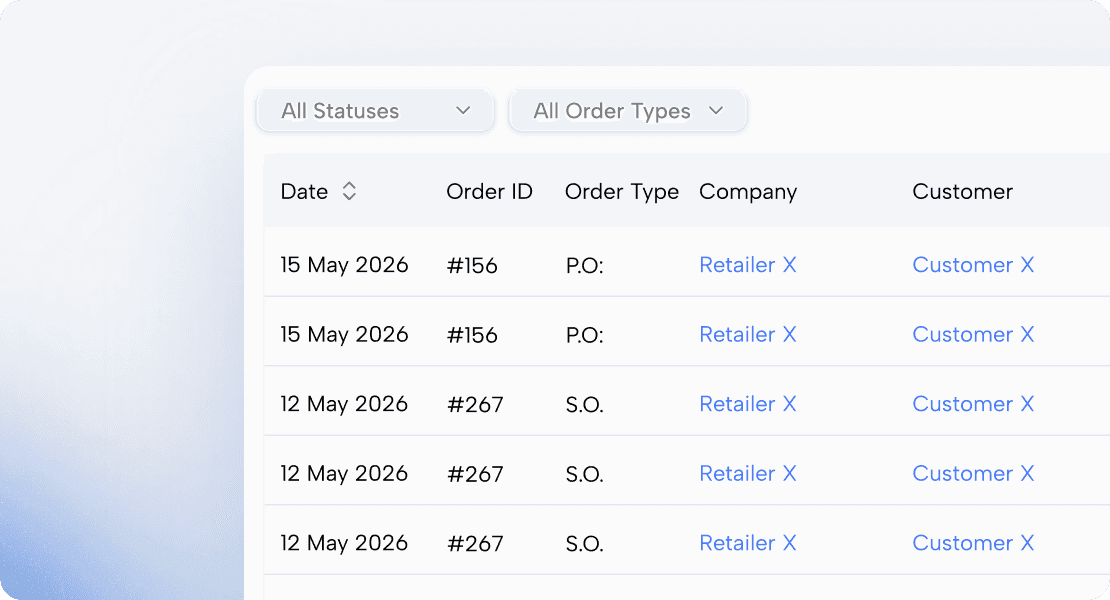
Task: Select order #156 cell in first row
Action: (x=472, y=265)
